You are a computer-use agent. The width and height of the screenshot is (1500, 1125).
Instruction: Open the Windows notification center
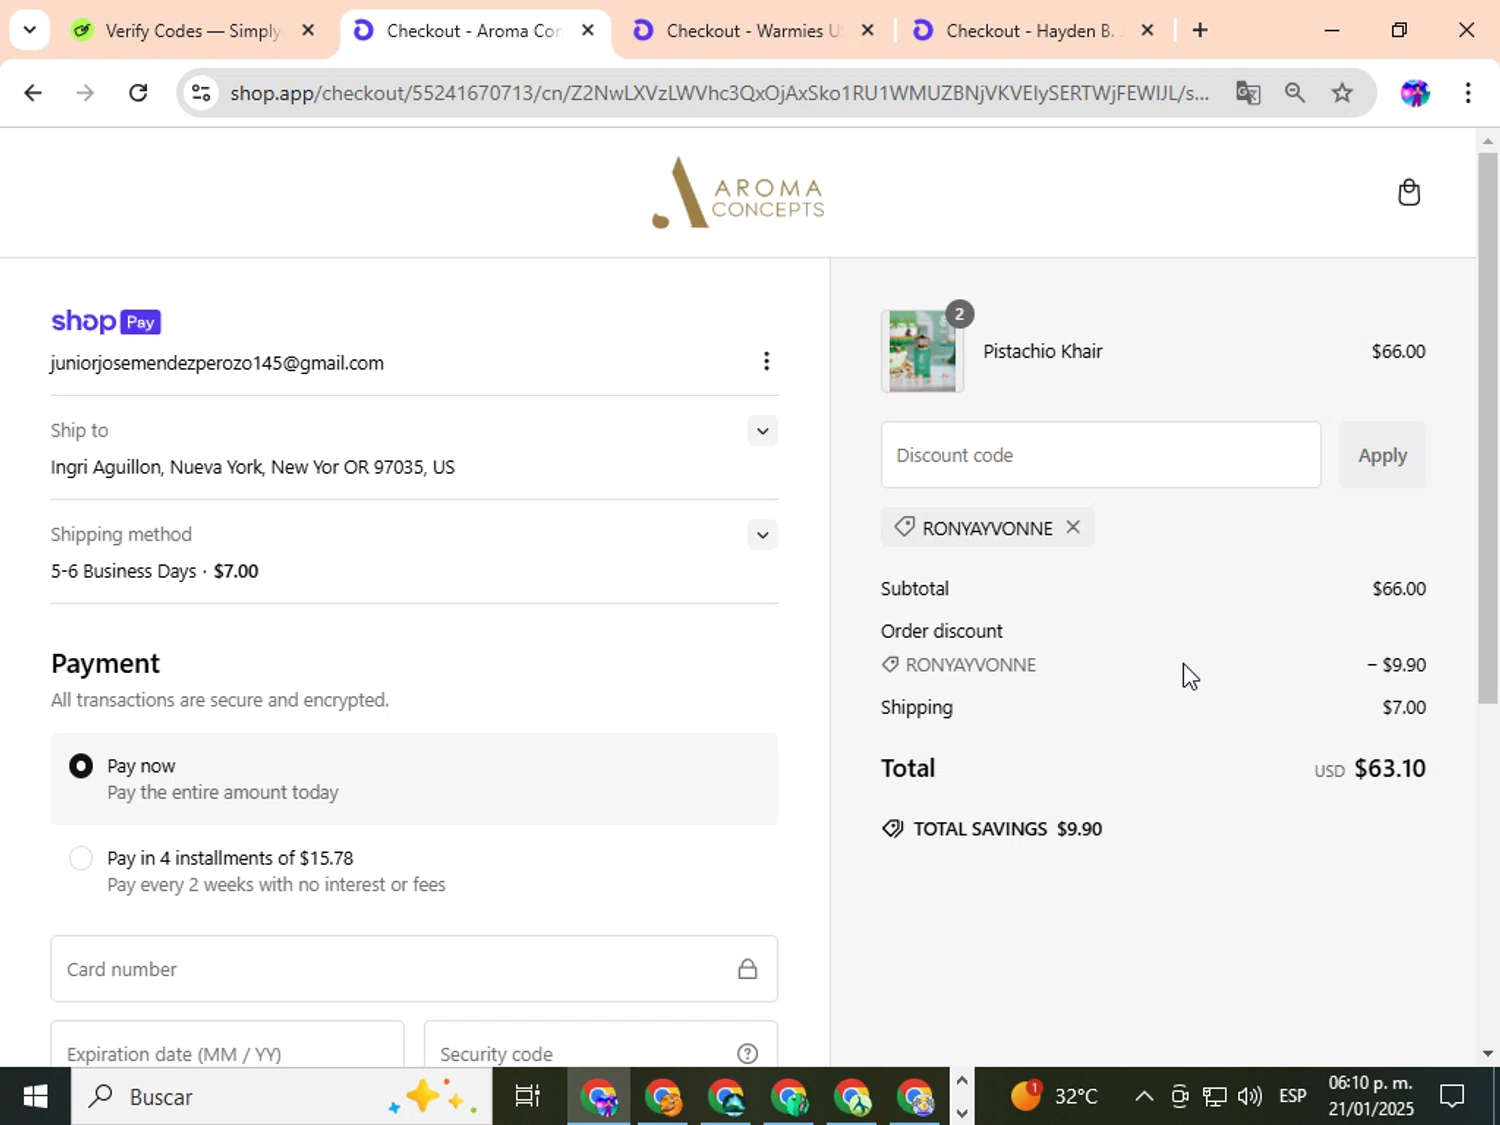(x=1451, y=1096)
